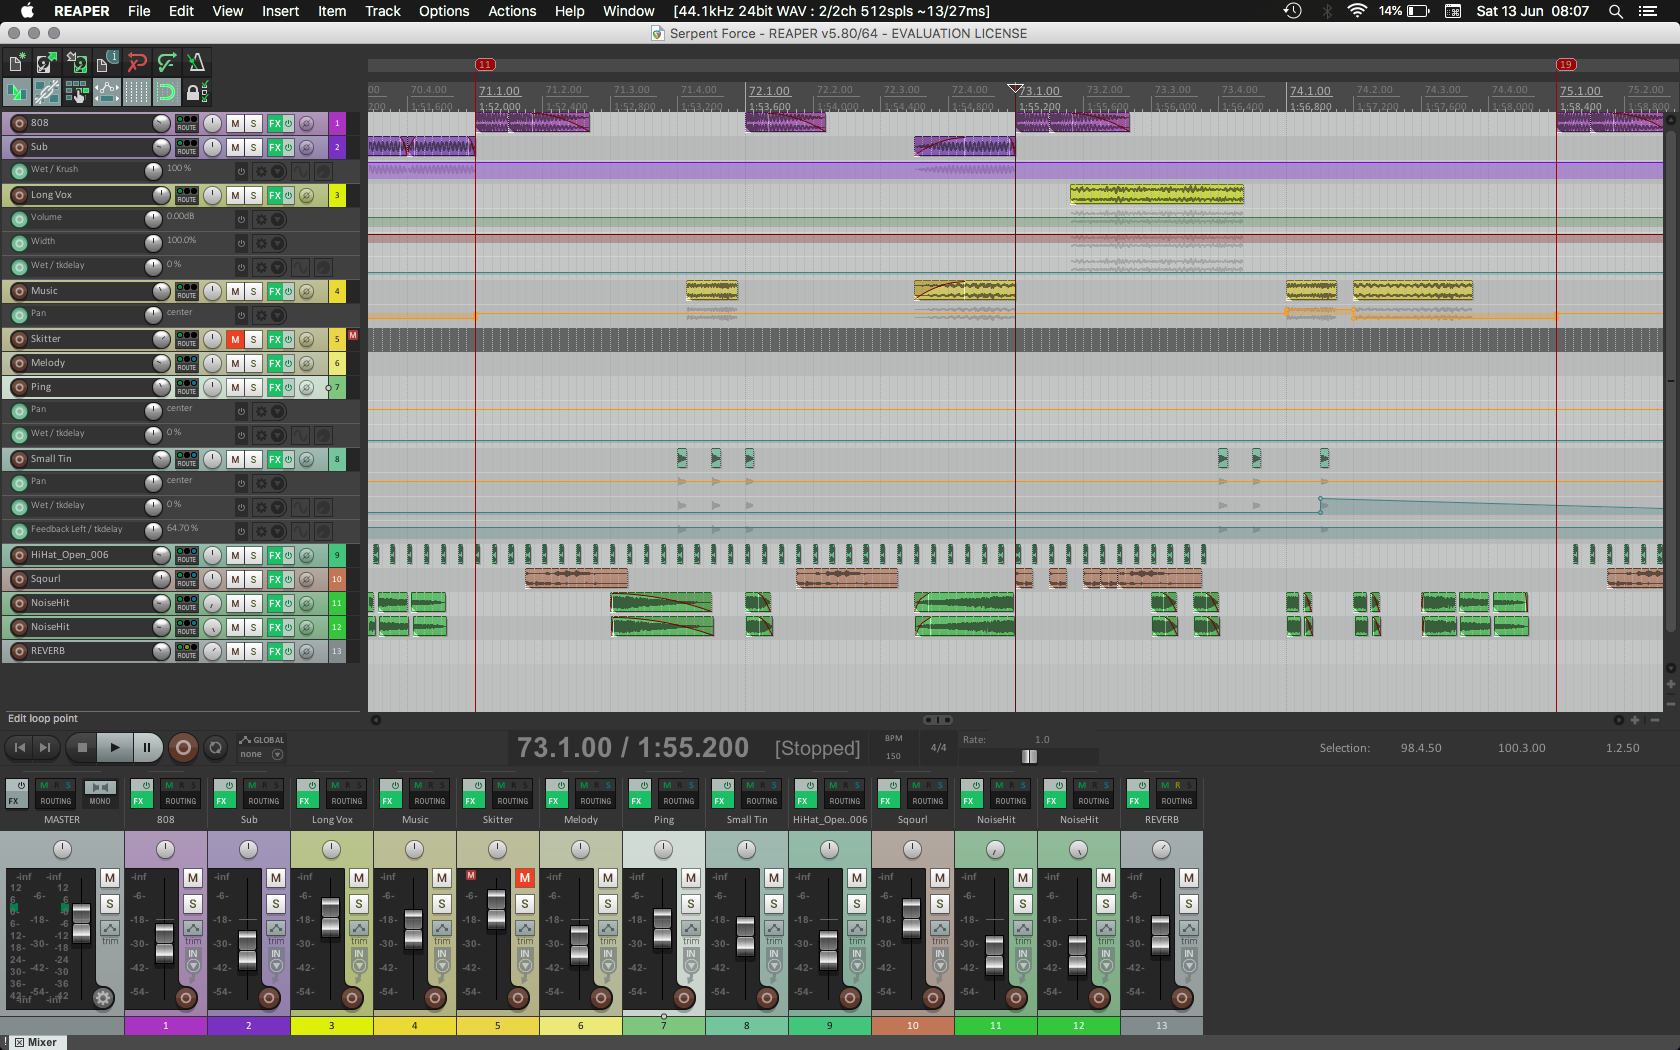
Task: Open LFO shape for Wet / Krush envelope
Action: (x=301, y=171)
